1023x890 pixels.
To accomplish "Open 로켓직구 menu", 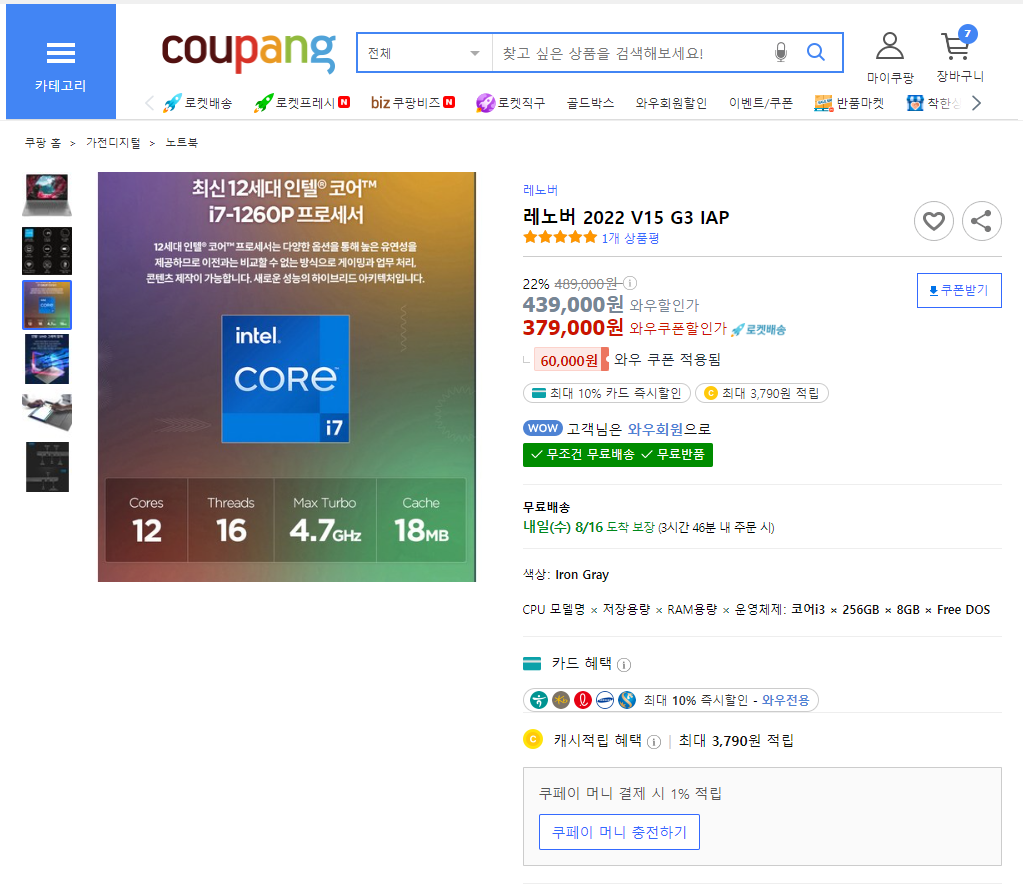I will (510, 103).
